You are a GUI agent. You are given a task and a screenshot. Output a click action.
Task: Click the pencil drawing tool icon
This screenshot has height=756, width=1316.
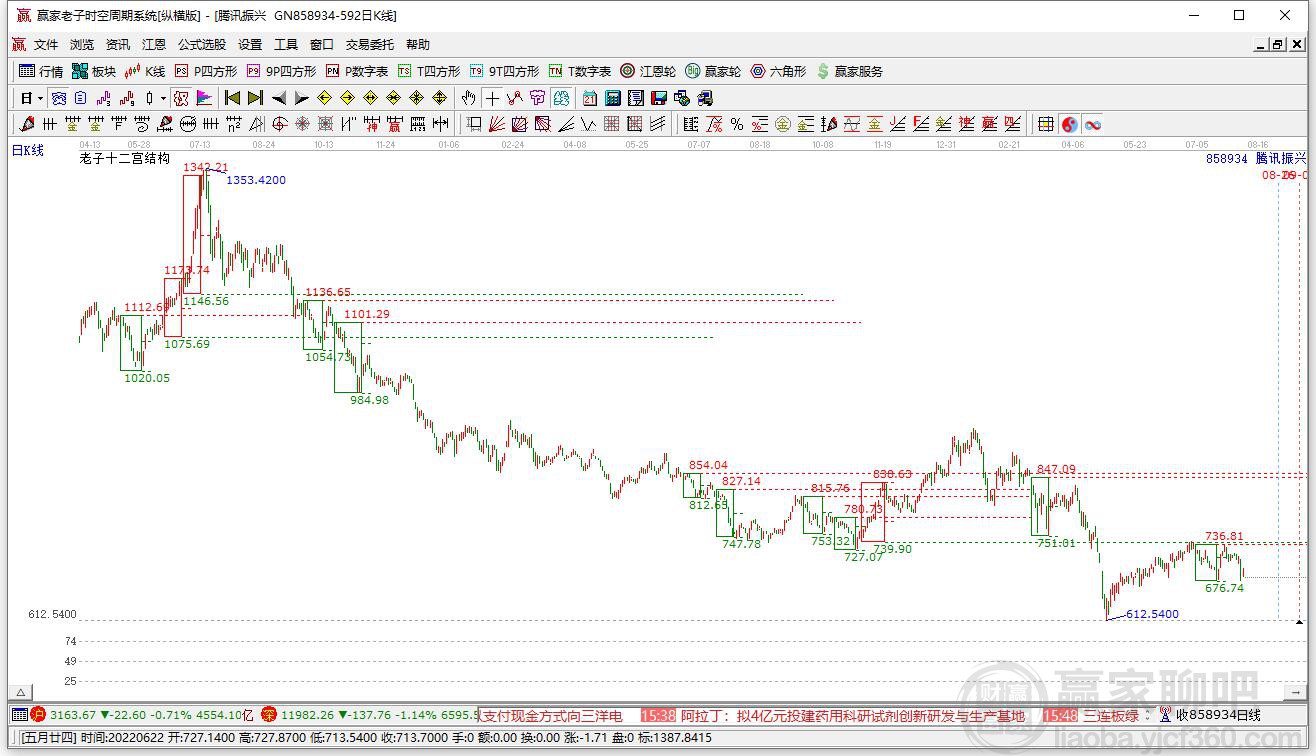pyautogui.click(x=27, y=124)
